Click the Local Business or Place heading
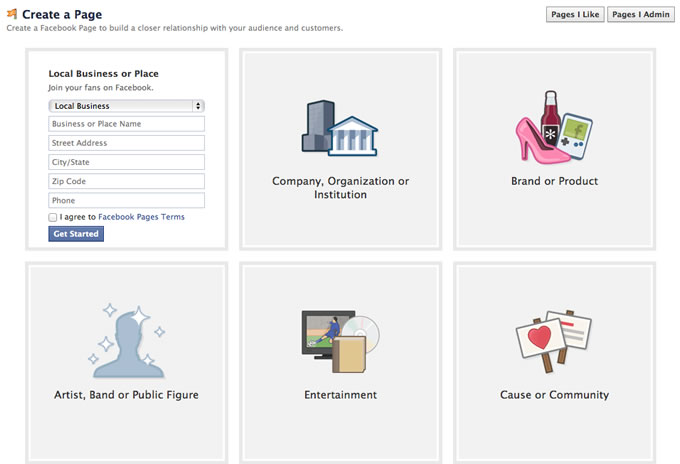Screen dimensions: 680x464 tap(103, 74)
